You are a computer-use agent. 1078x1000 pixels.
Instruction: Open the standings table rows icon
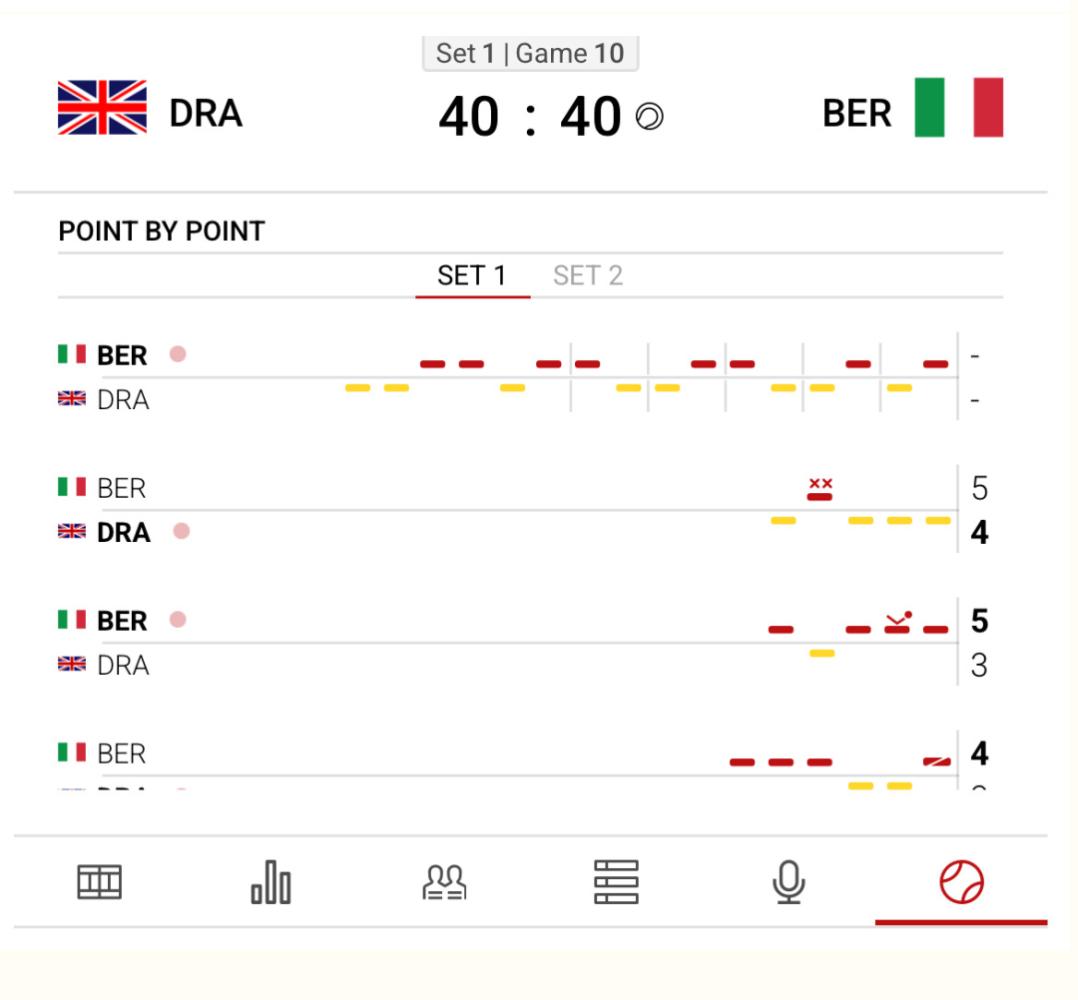click(x=616, y=882)
